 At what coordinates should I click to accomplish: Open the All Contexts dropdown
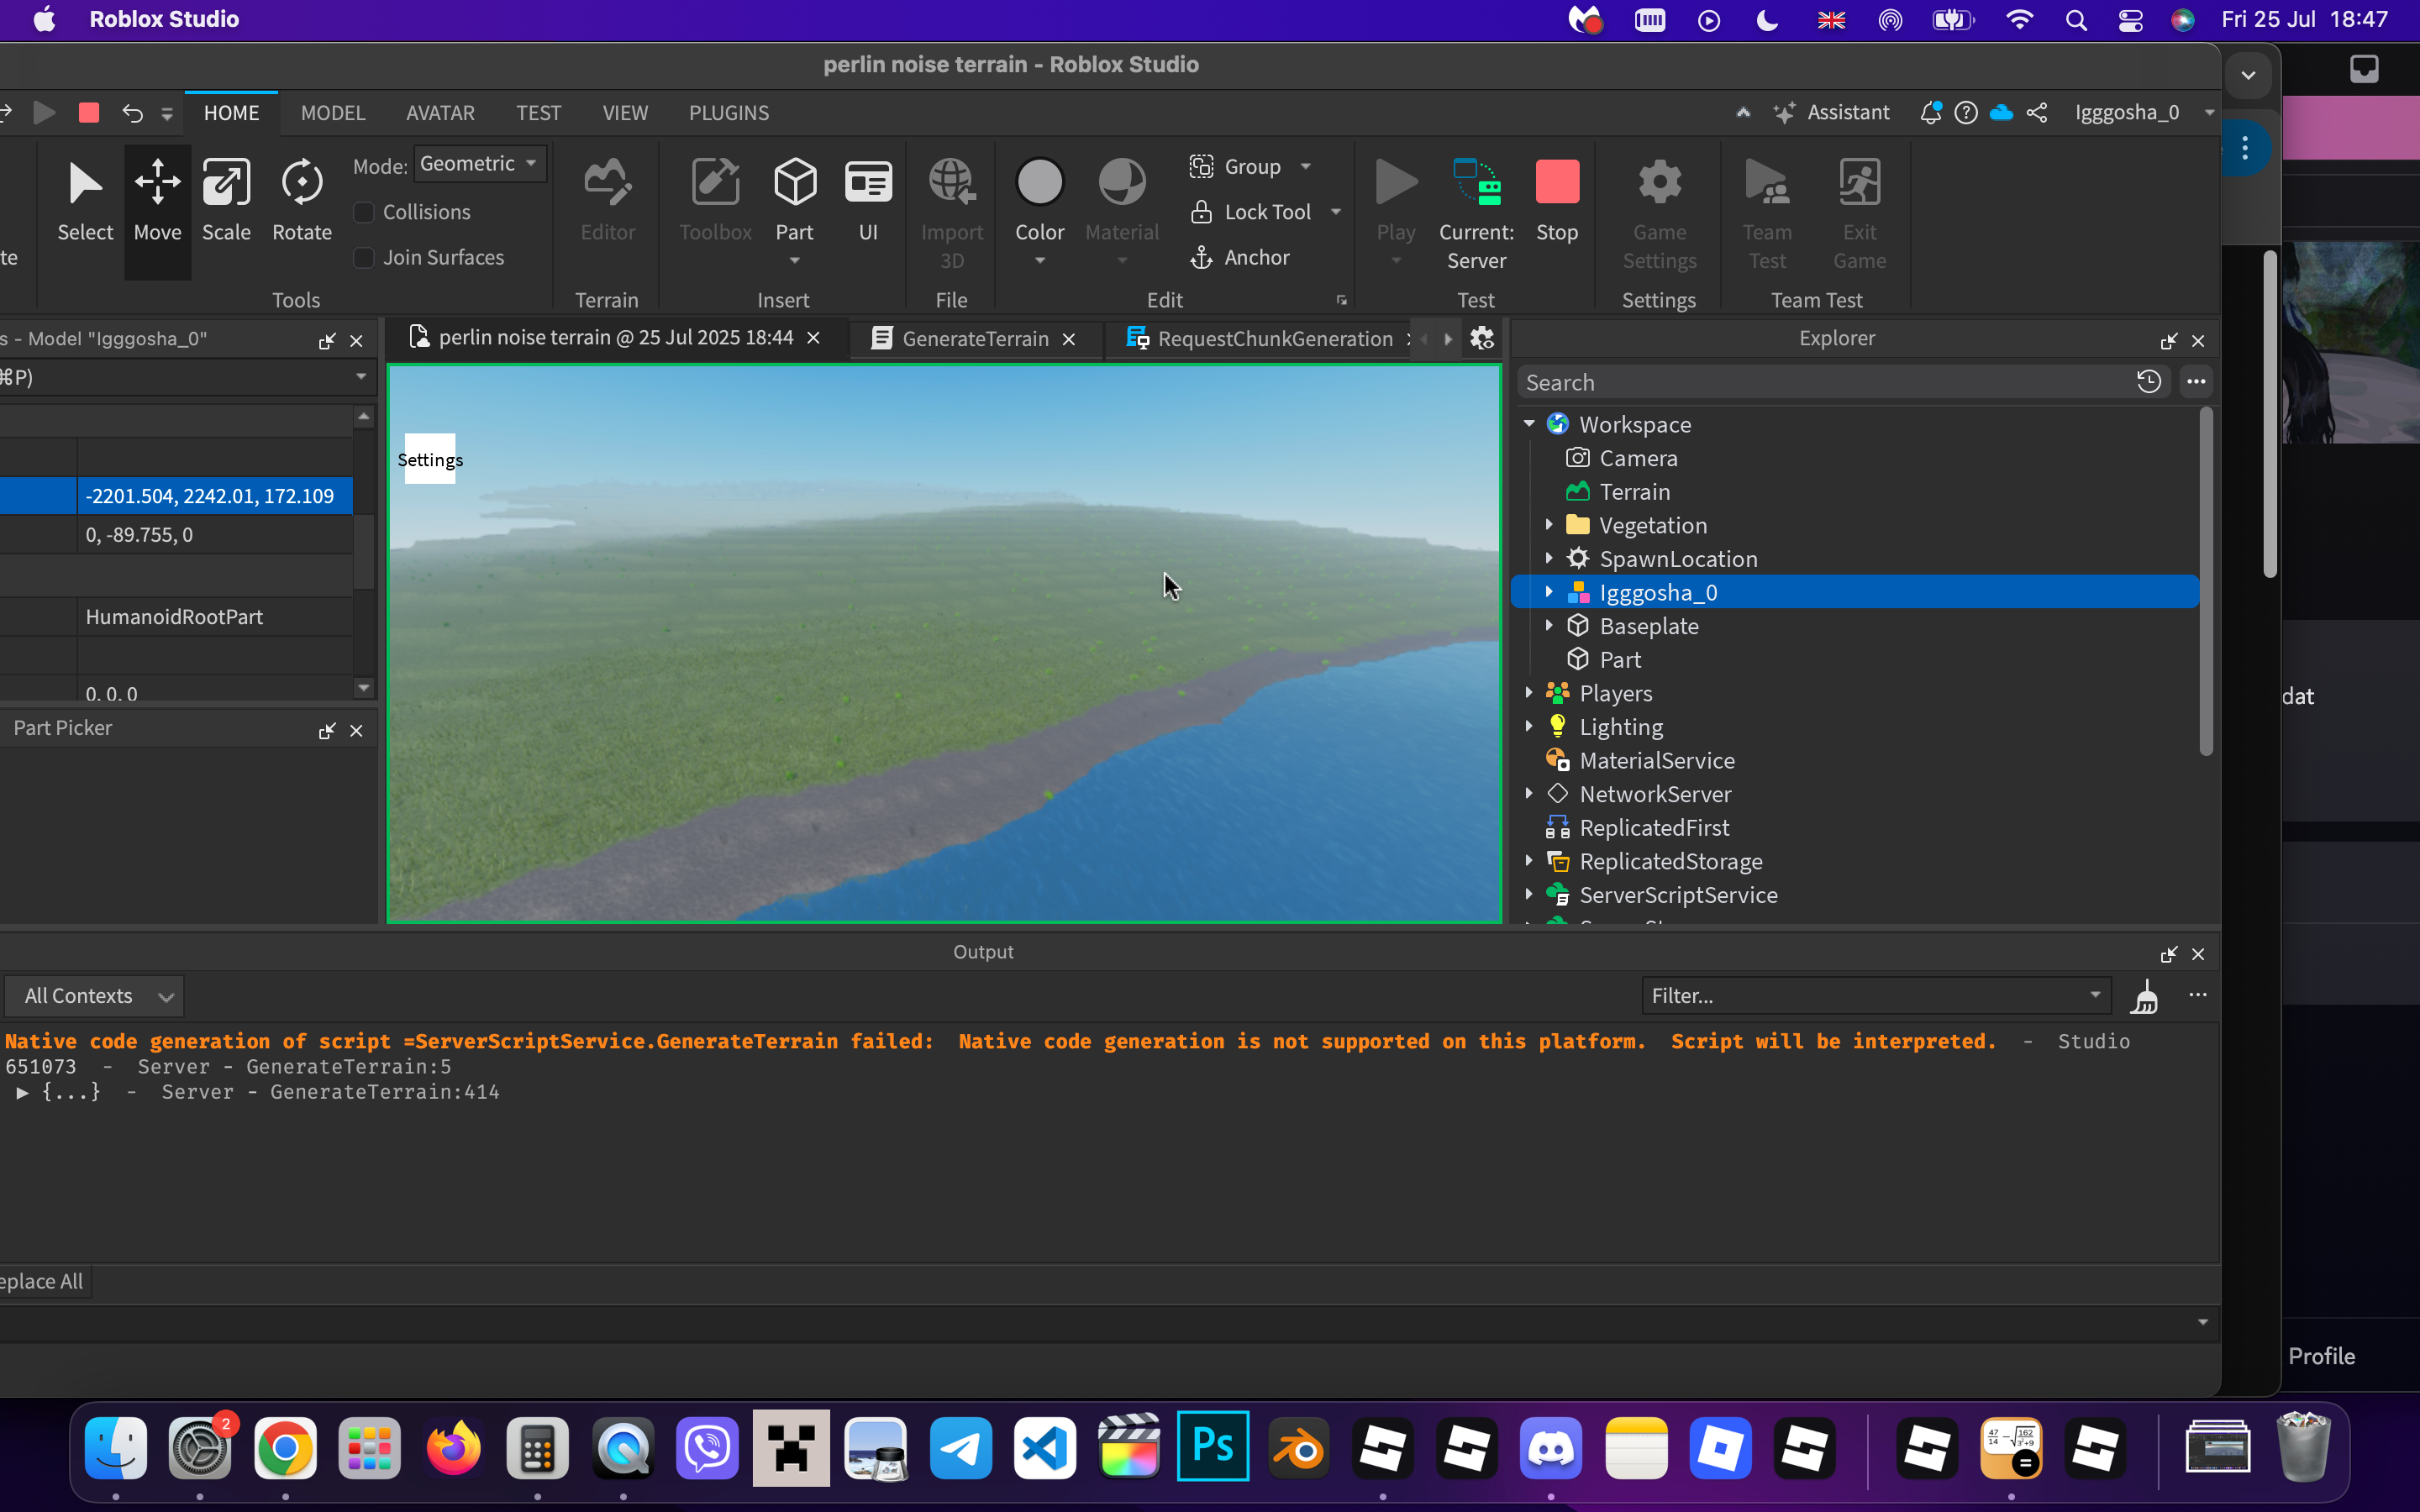(96, 996)
